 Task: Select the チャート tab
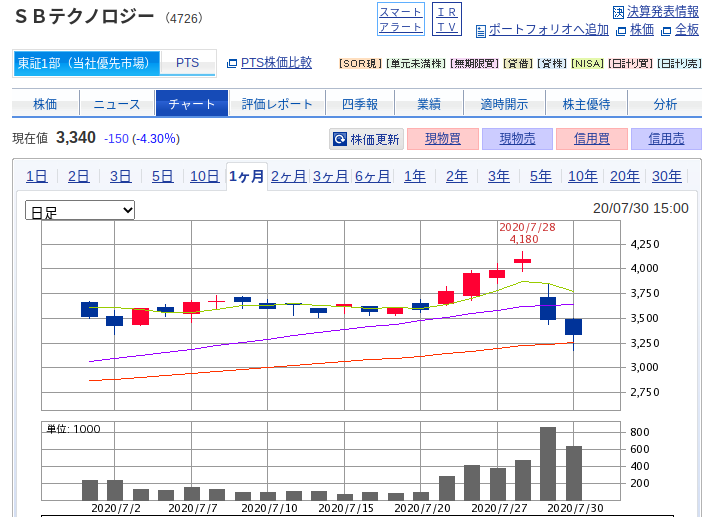[192, 104]
